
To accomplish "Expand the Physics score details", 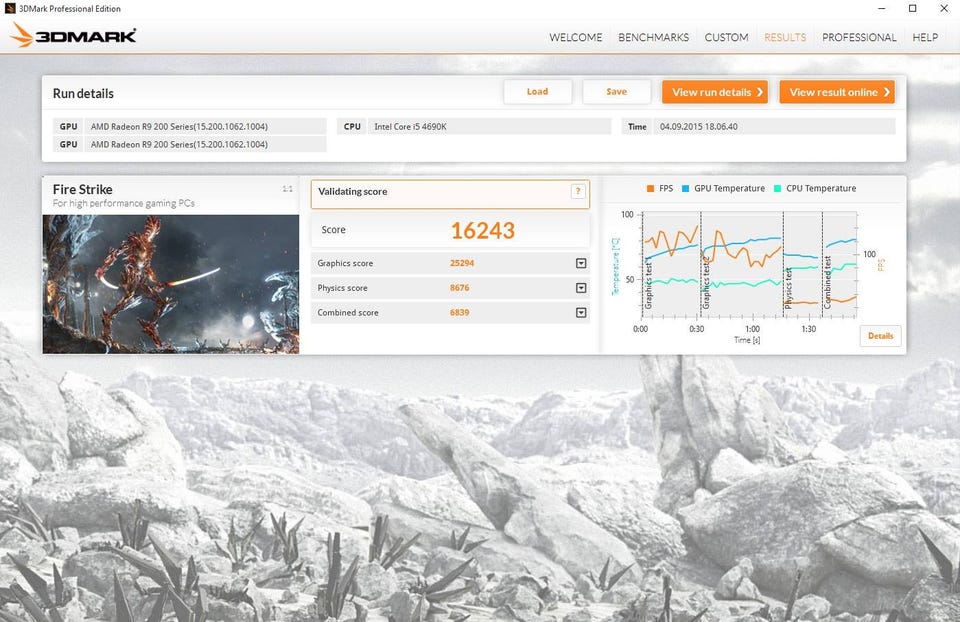I will 581,288.
